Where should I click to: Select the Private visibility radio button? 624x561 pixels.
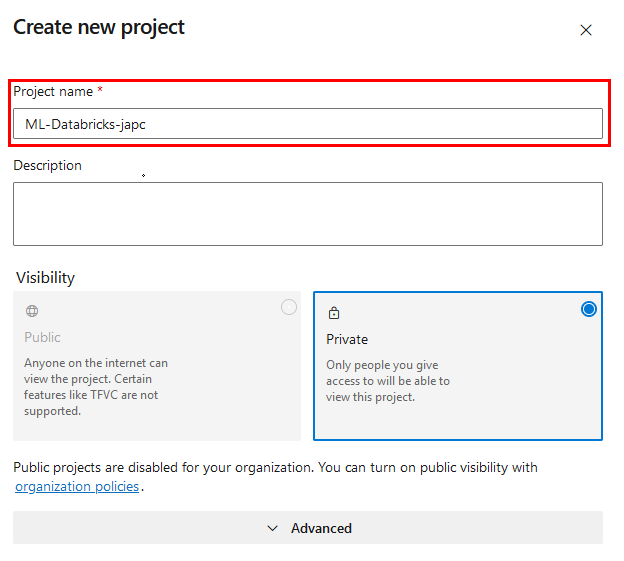[x=588, y=309]
